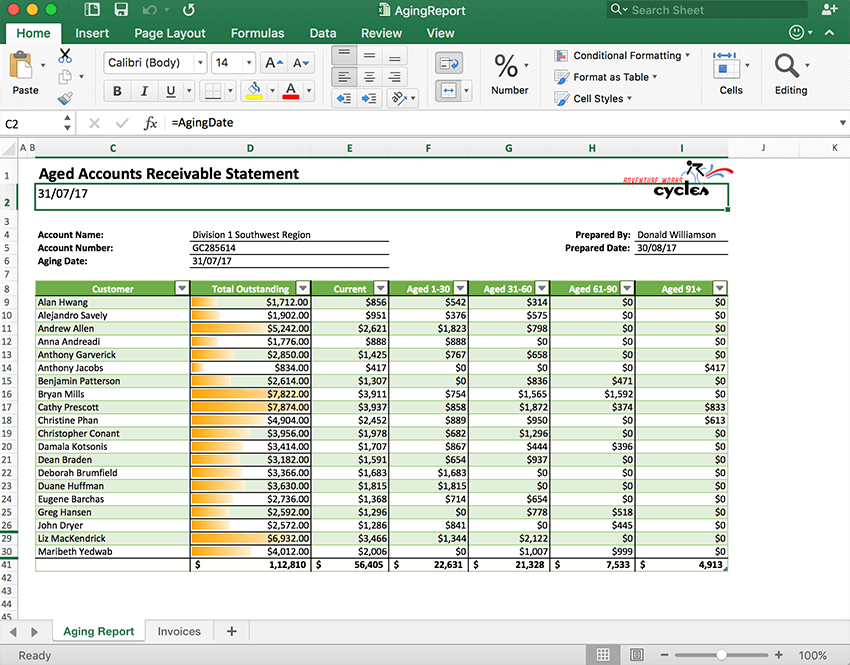Apply yellow Fill Color to selection
The width and height of the screenshot is (850, 665).
[x=253, y=90]
